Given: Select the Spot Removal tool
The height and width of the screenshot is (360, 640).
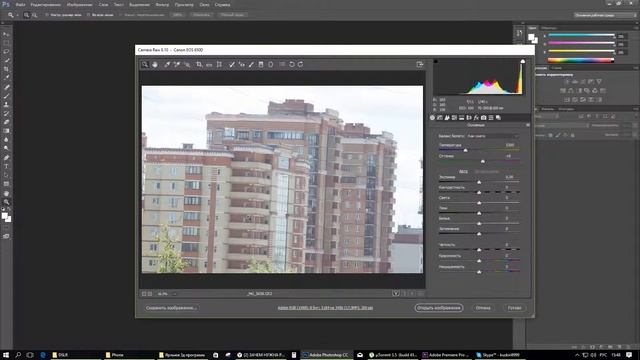Looking at the screenshot, I should pos(231,64).
